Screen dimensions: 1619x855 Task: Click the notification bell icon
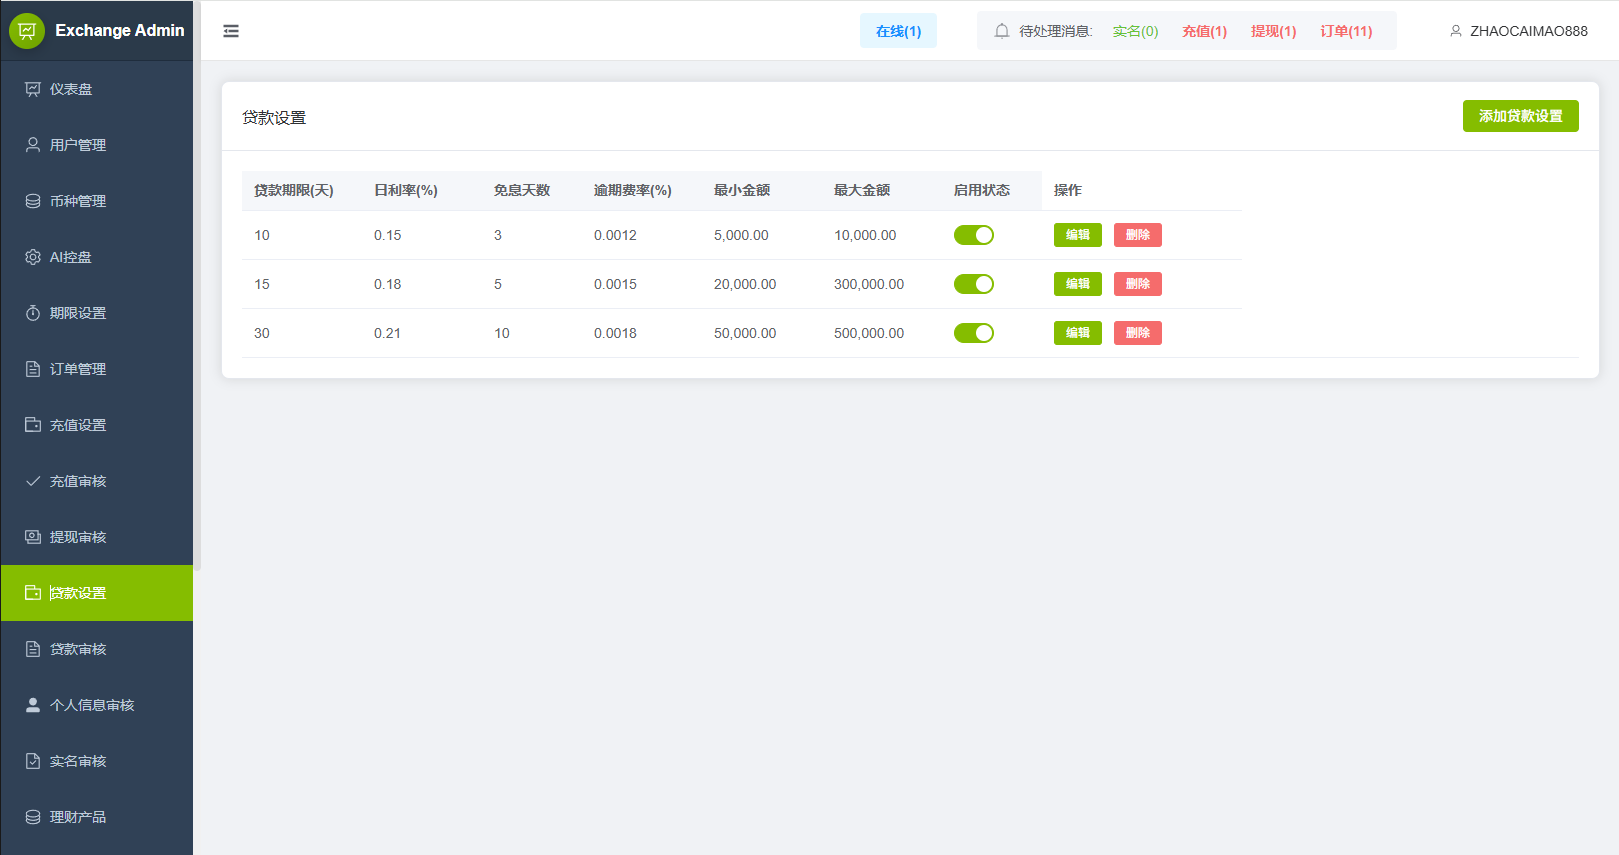[x=1001, y=31]
